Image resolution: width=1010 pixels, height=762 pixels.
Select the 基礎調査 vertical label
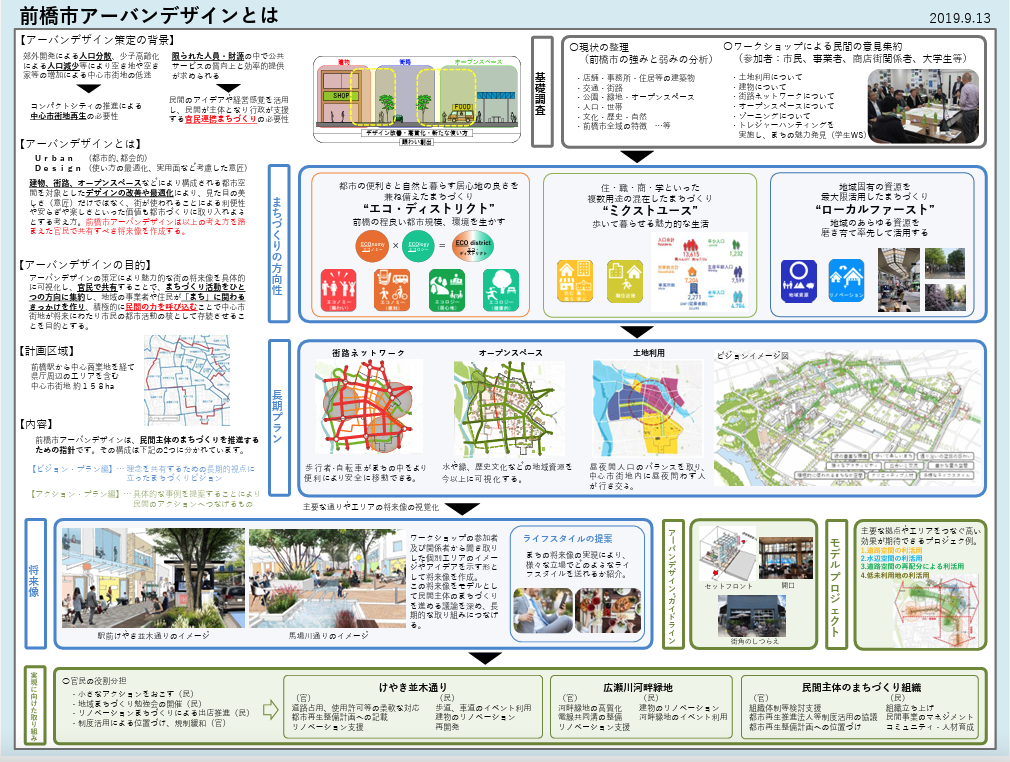541,92
